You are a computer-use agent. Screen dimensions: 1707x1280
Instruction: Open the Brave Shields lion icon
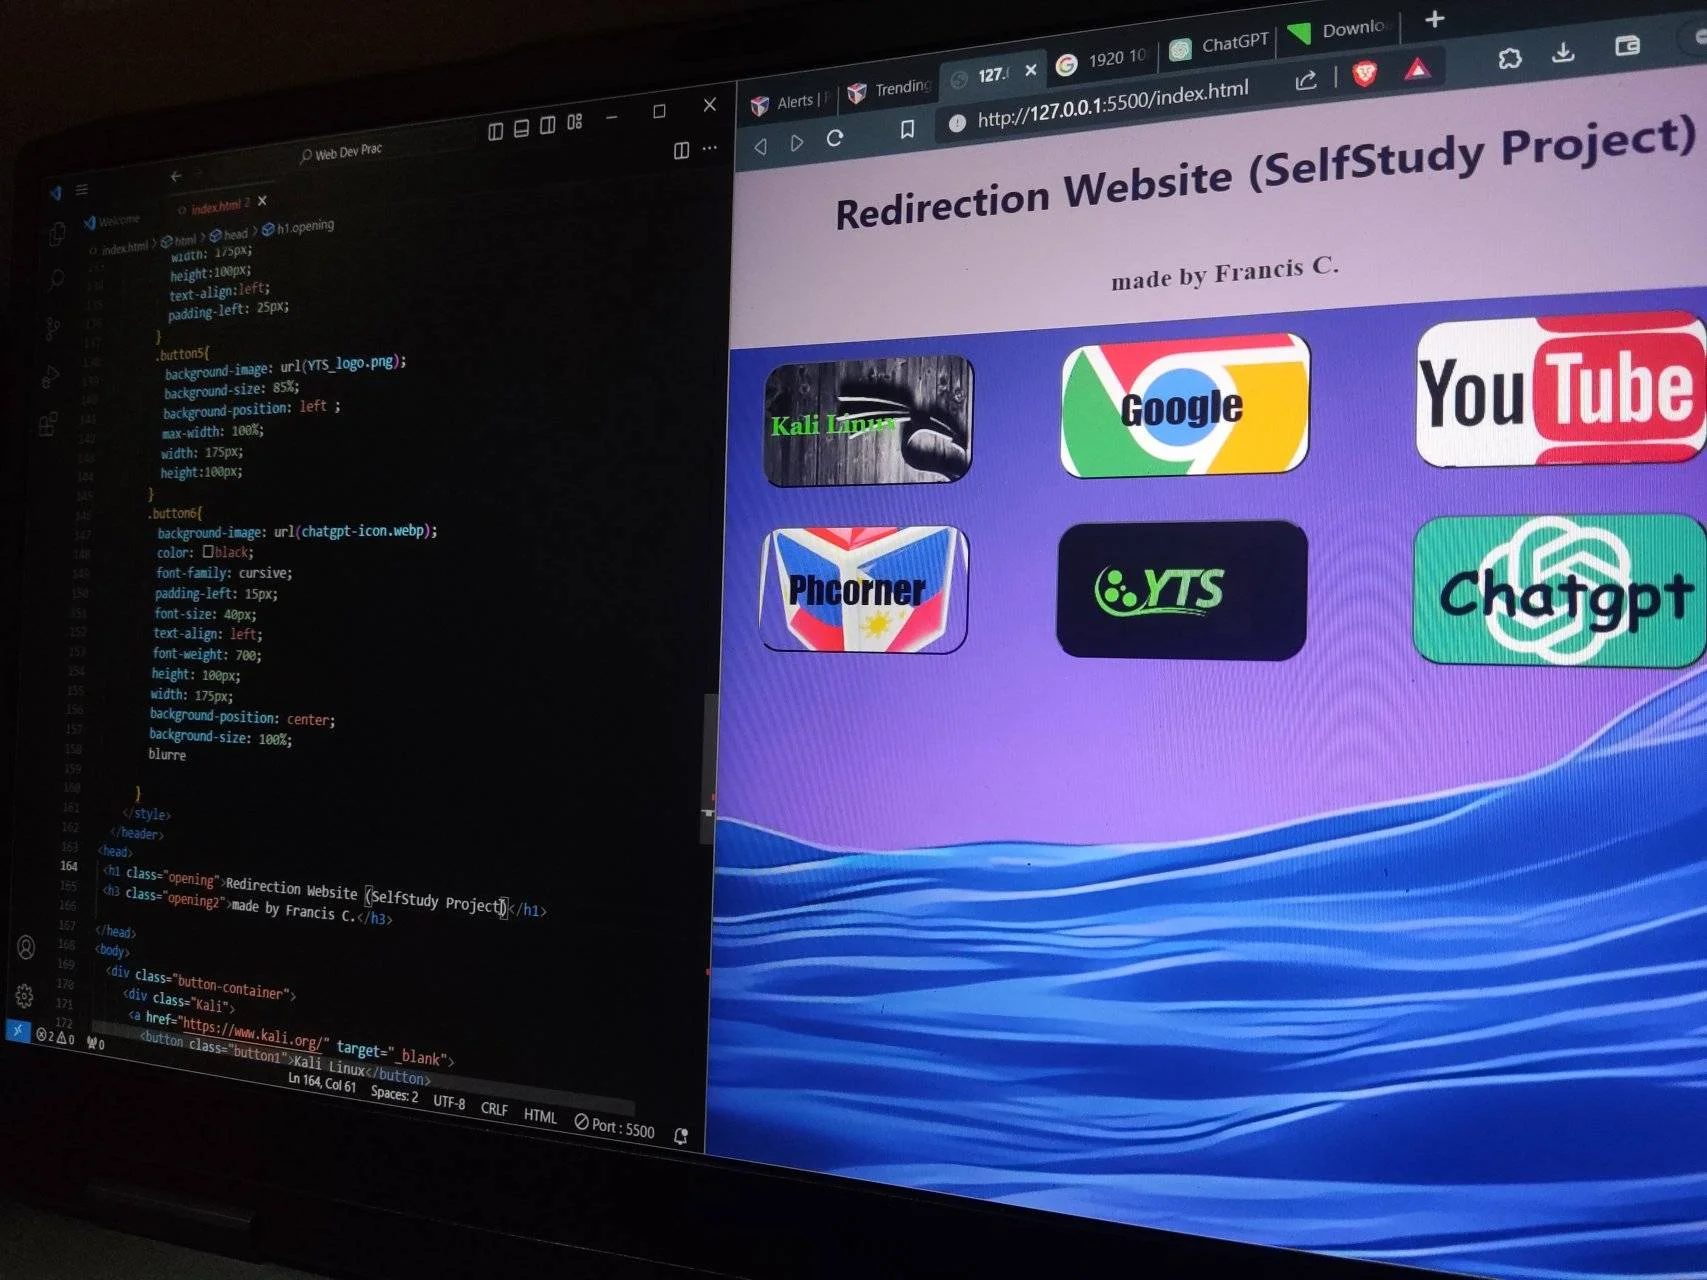coord(1365,73)
